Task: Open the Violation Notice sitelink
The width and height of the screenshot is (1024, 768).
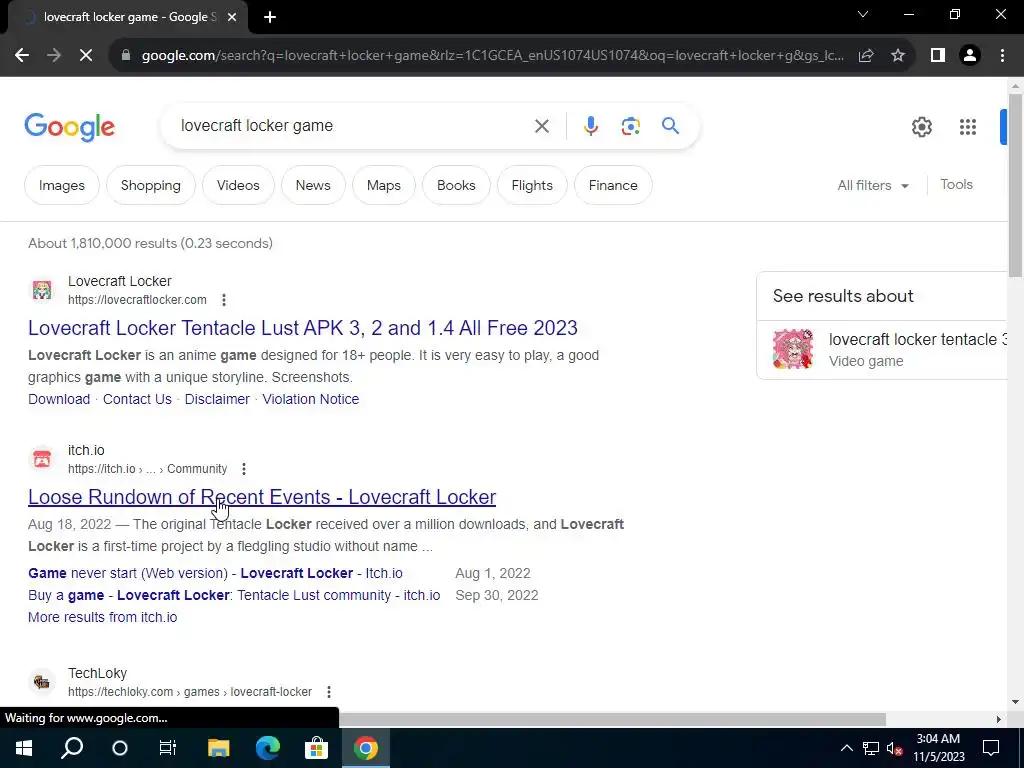Action: tap(311, 399)
